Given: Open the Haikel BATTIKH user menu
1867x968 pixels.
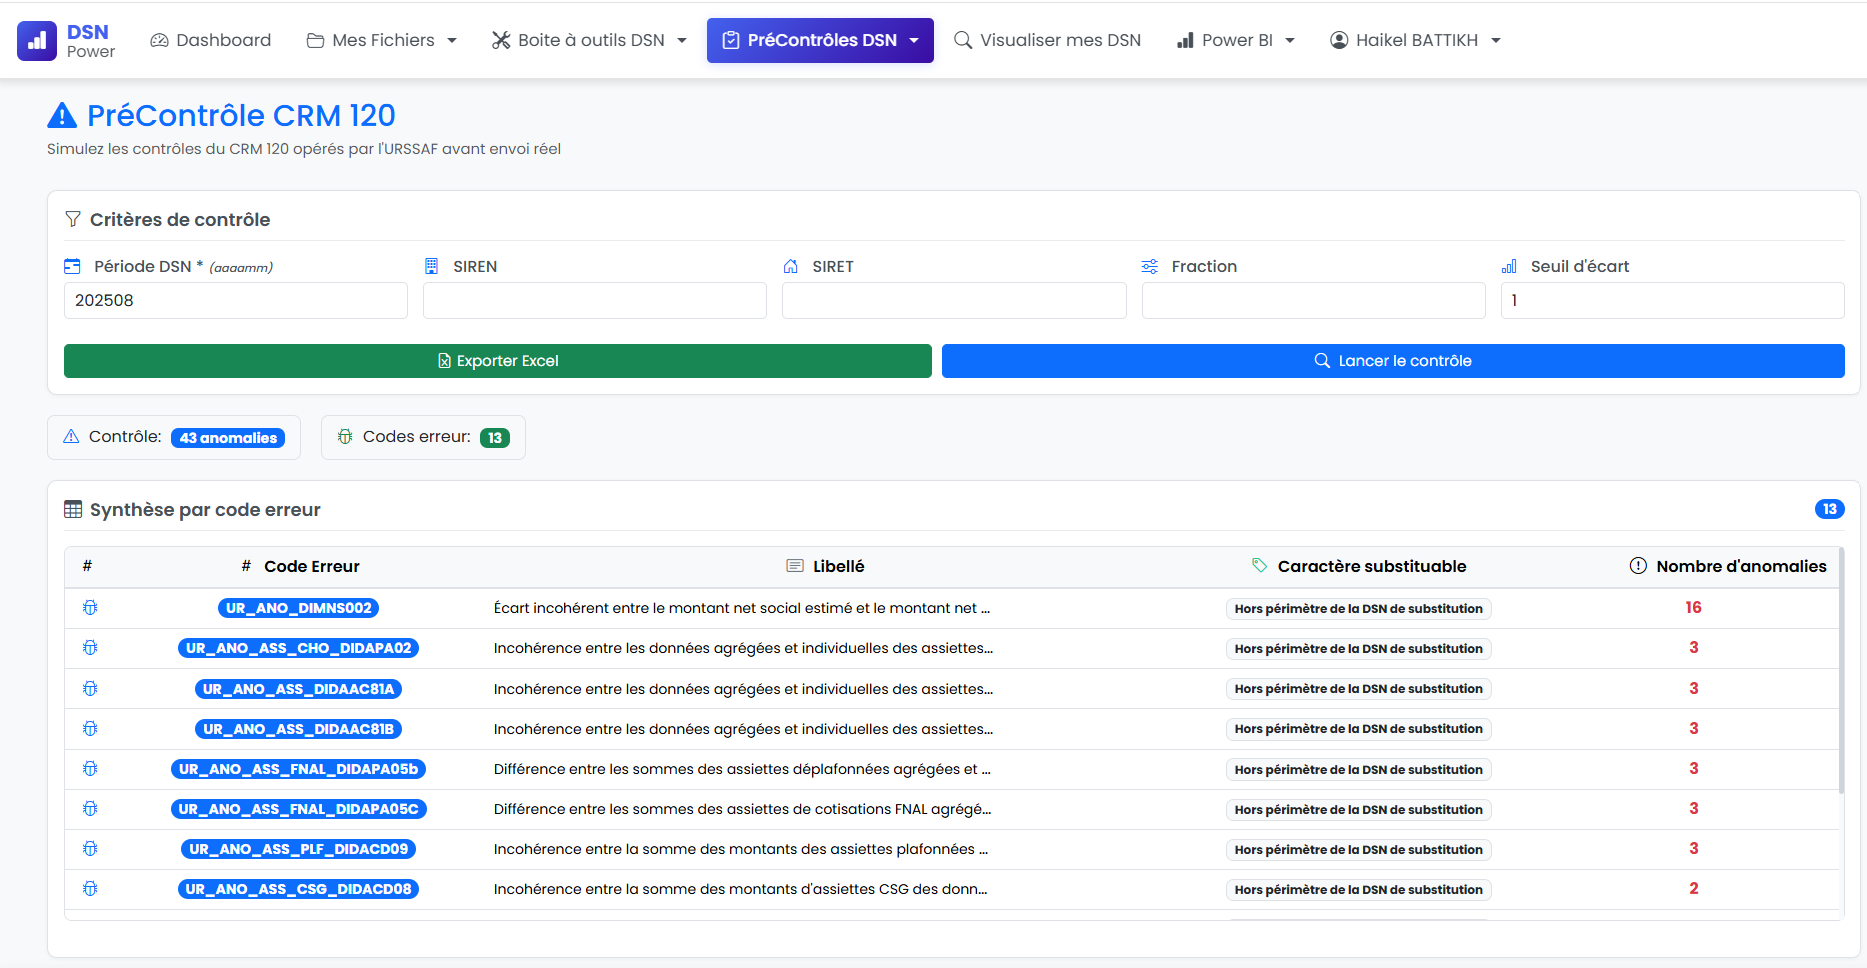Looking at the screenshot, I should (x=1415, y=41).
